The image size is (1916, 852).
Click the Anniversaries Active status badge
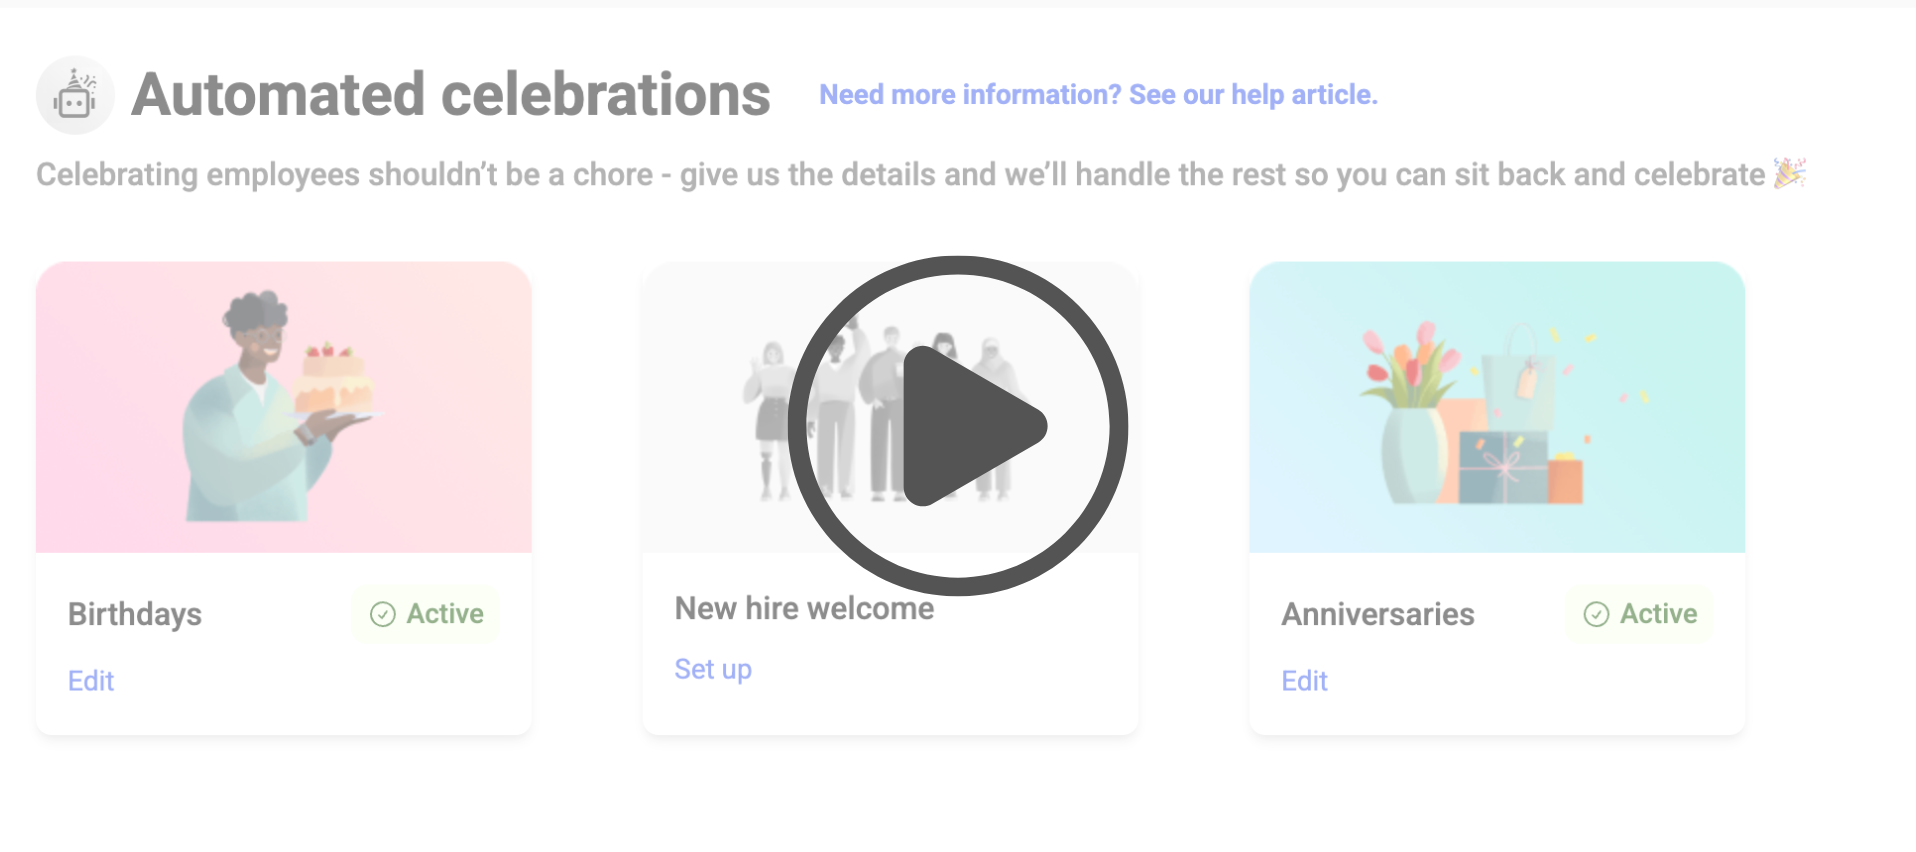(1640, 614)
